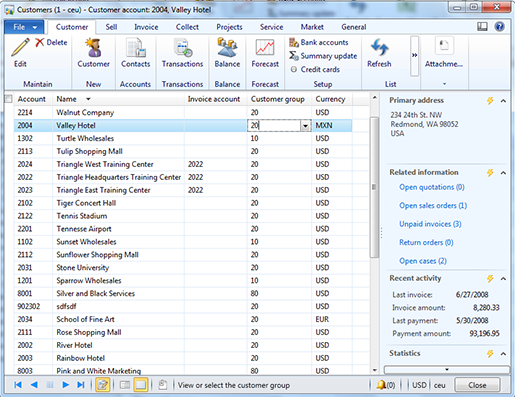Open the Customer group dropdown for Valley Hotel
This screenshot has height=397, width=515.
pyautogui.click(x=305, y=126)
